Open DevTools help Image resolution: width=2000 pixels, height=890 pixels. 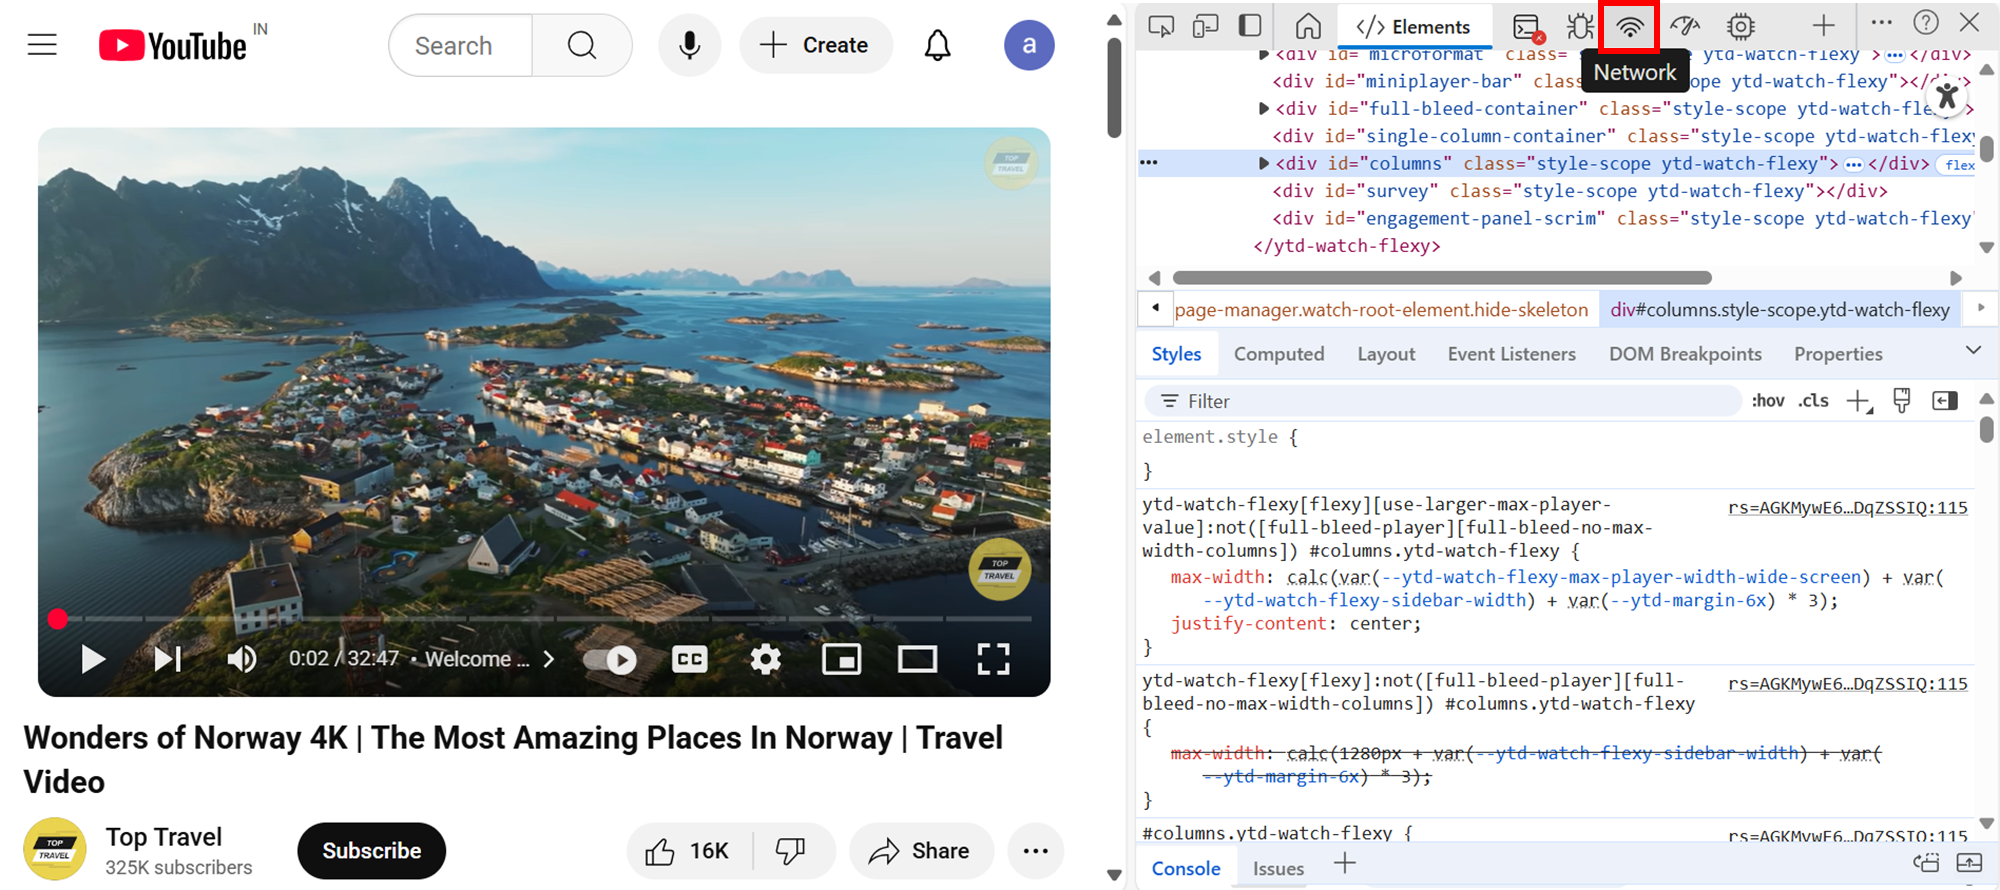[x=1926, y=22]
